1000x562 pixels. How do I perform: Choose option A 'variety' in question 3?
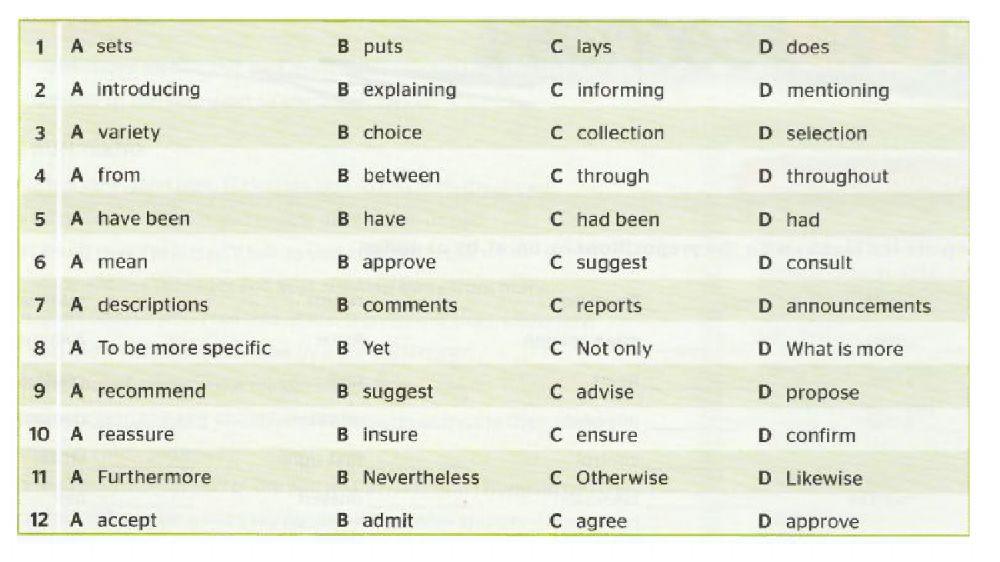pos(128,132)
